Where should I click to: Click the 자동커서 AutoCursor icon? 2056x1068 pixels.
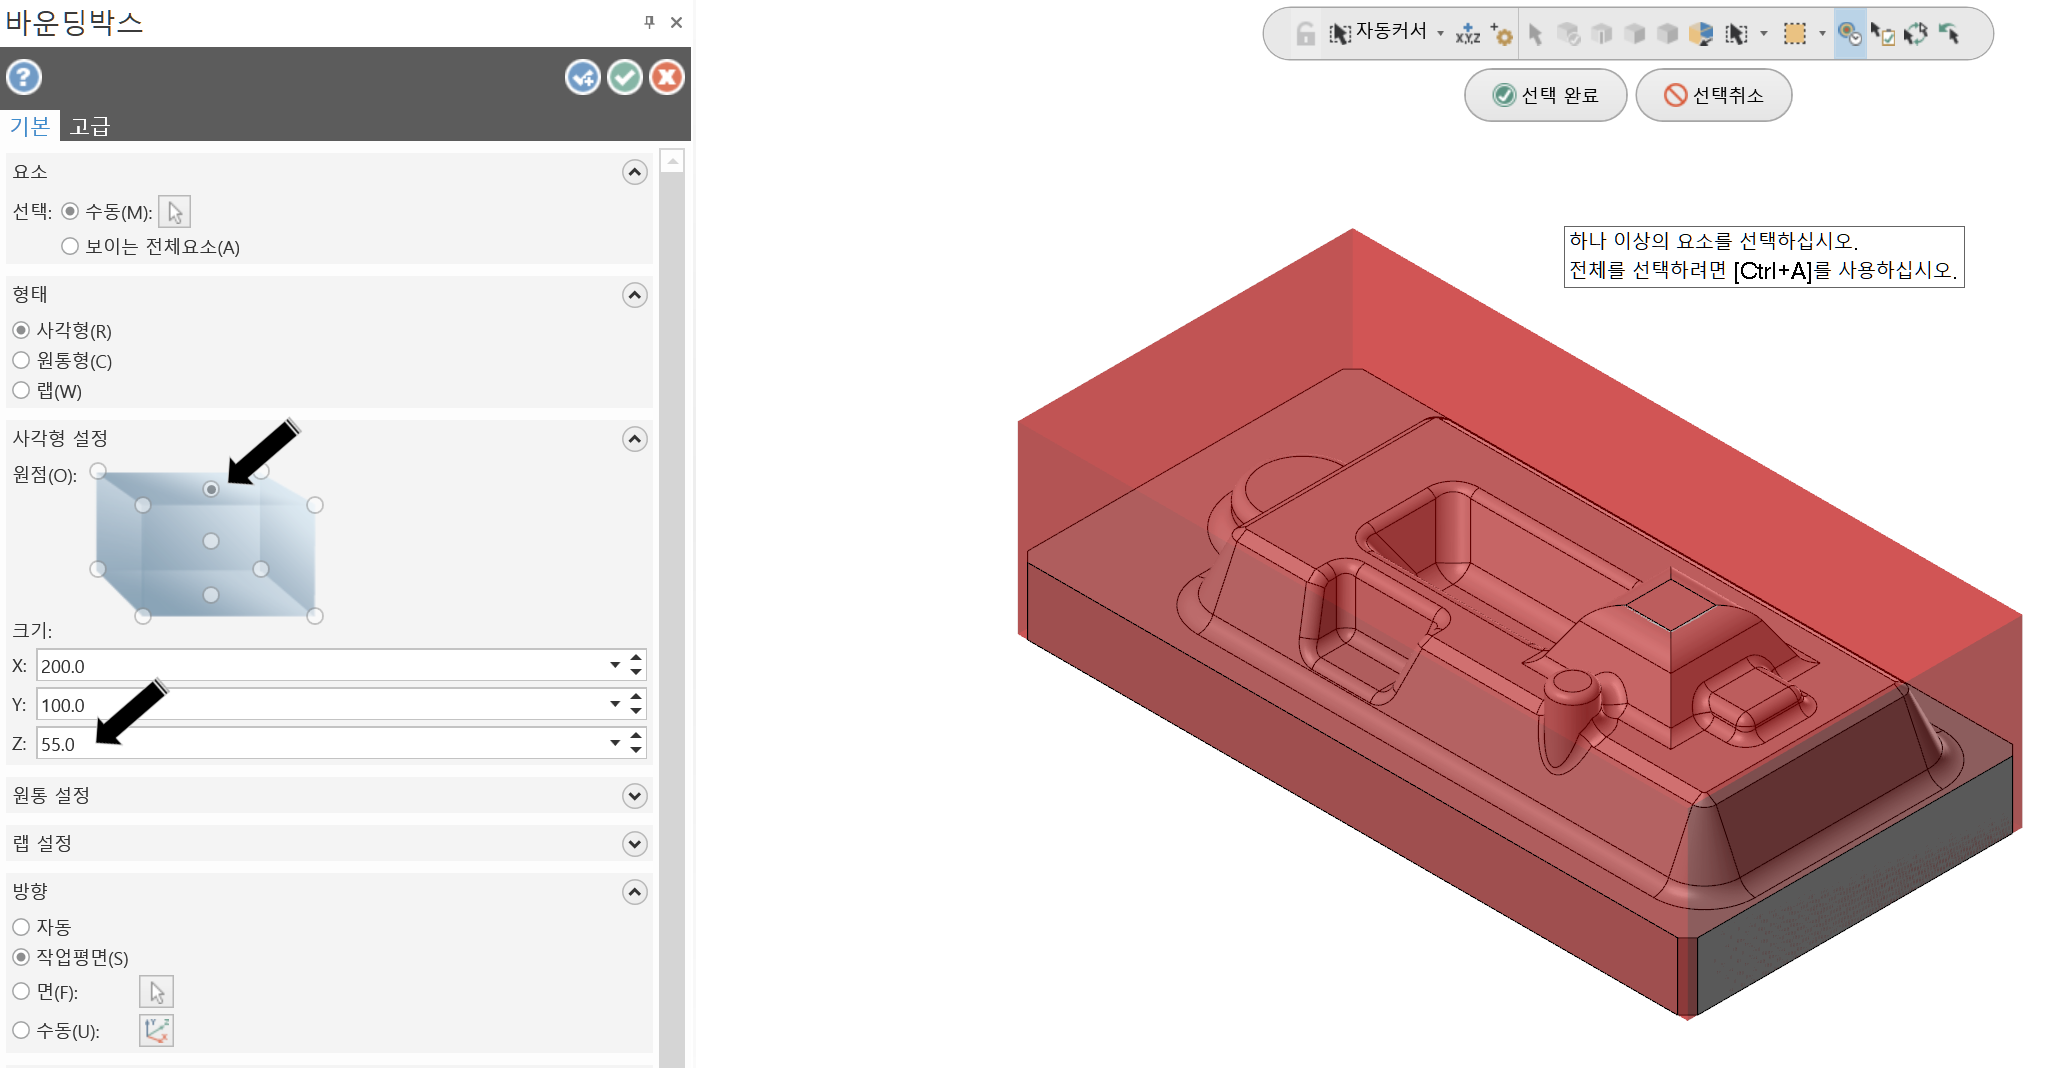[1340, 34]
